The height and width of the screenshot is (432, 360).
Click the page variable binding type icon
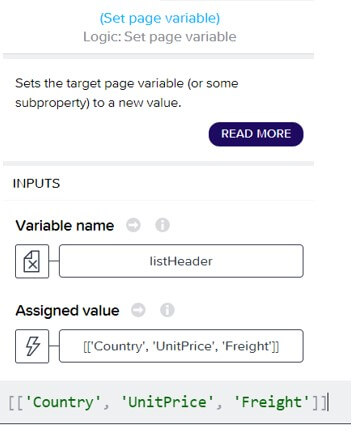pyautogui.click(x=32, y=261)
